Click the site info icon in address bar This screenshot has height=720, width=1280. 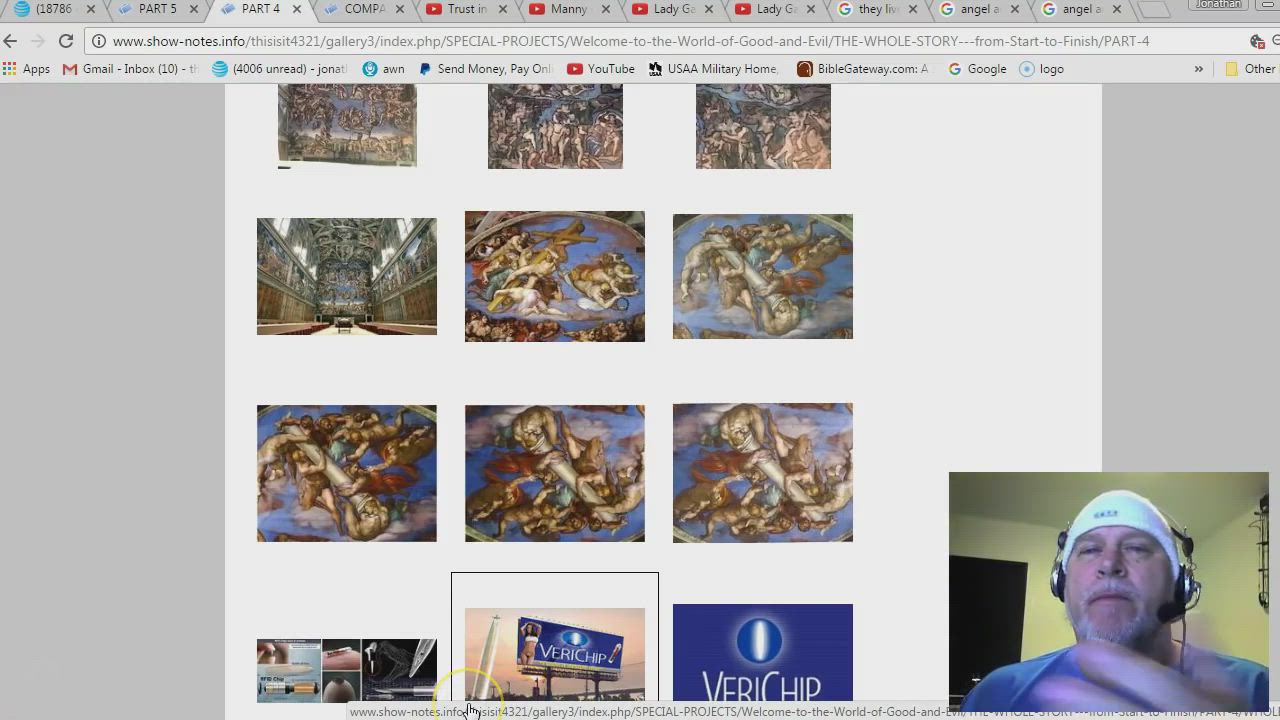coord(99,41)
